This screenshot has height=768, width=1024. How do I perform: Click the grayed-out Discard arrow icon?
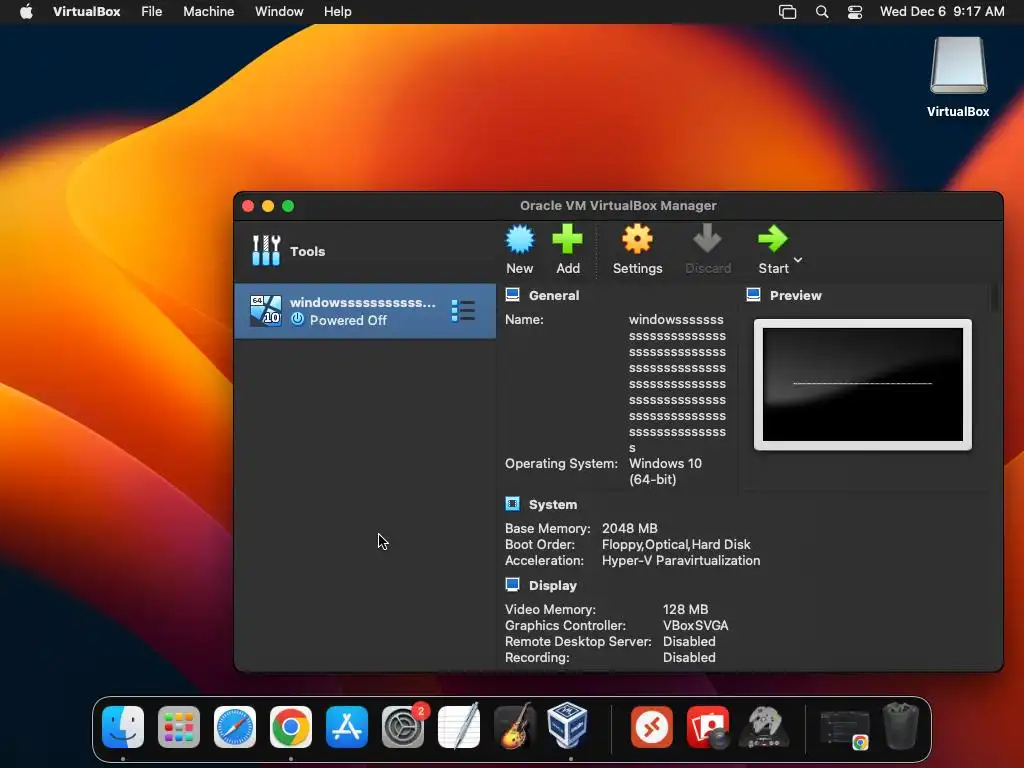tap(707, 240)
